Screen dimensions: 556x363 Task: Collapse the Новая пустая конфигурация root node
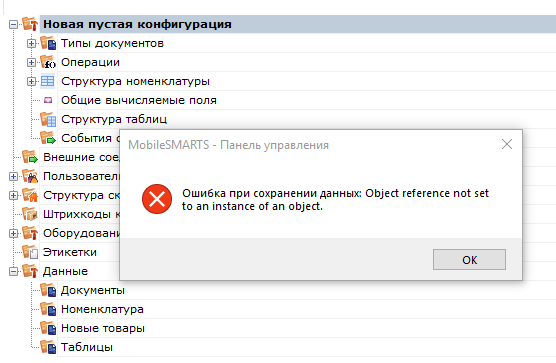point(13,24)
